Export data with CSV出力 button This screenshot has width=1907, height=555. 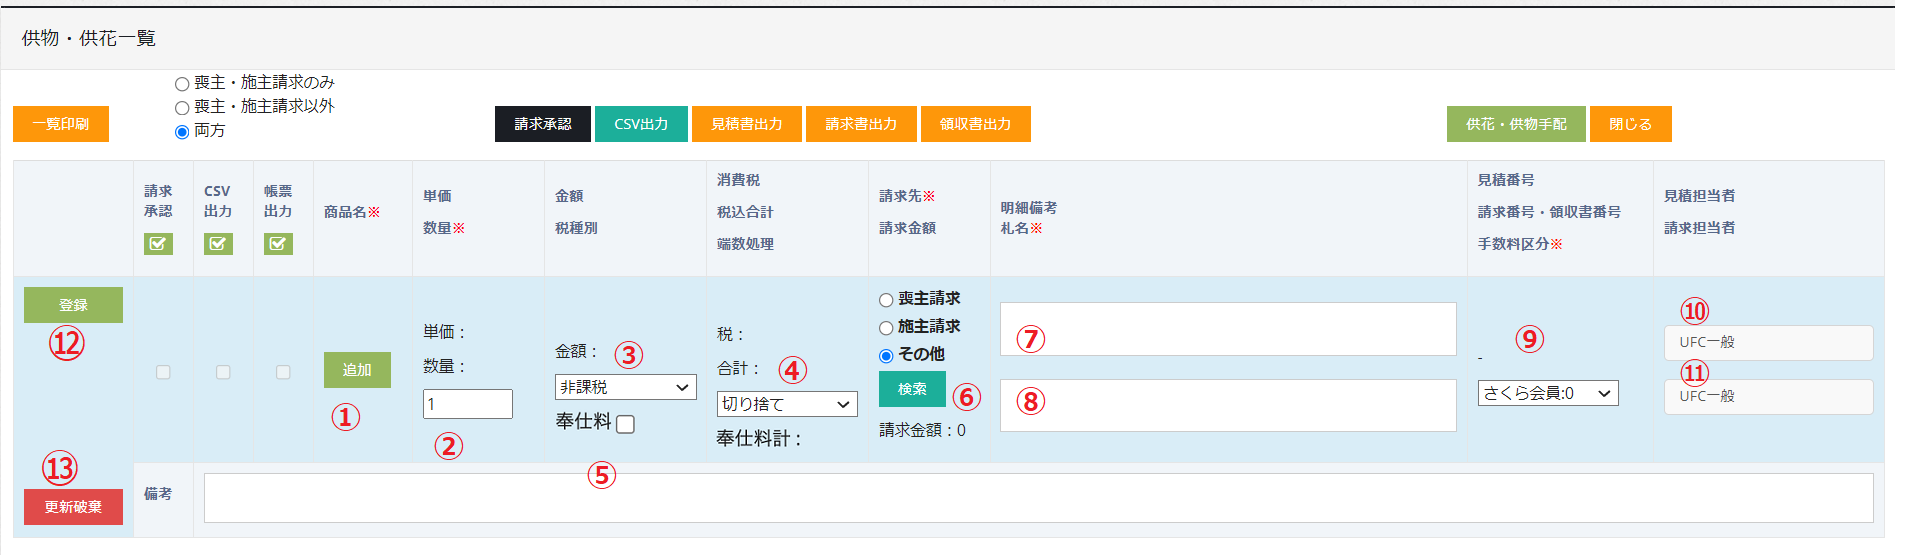point(641,124)
